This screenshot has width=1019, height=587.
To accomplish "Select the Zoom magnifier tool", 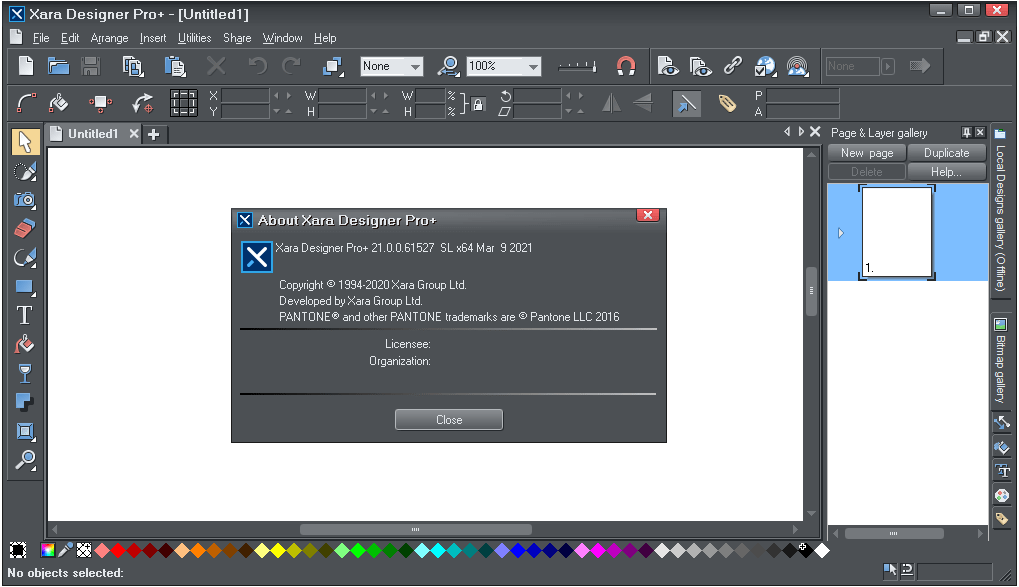I will pos(25,460).
